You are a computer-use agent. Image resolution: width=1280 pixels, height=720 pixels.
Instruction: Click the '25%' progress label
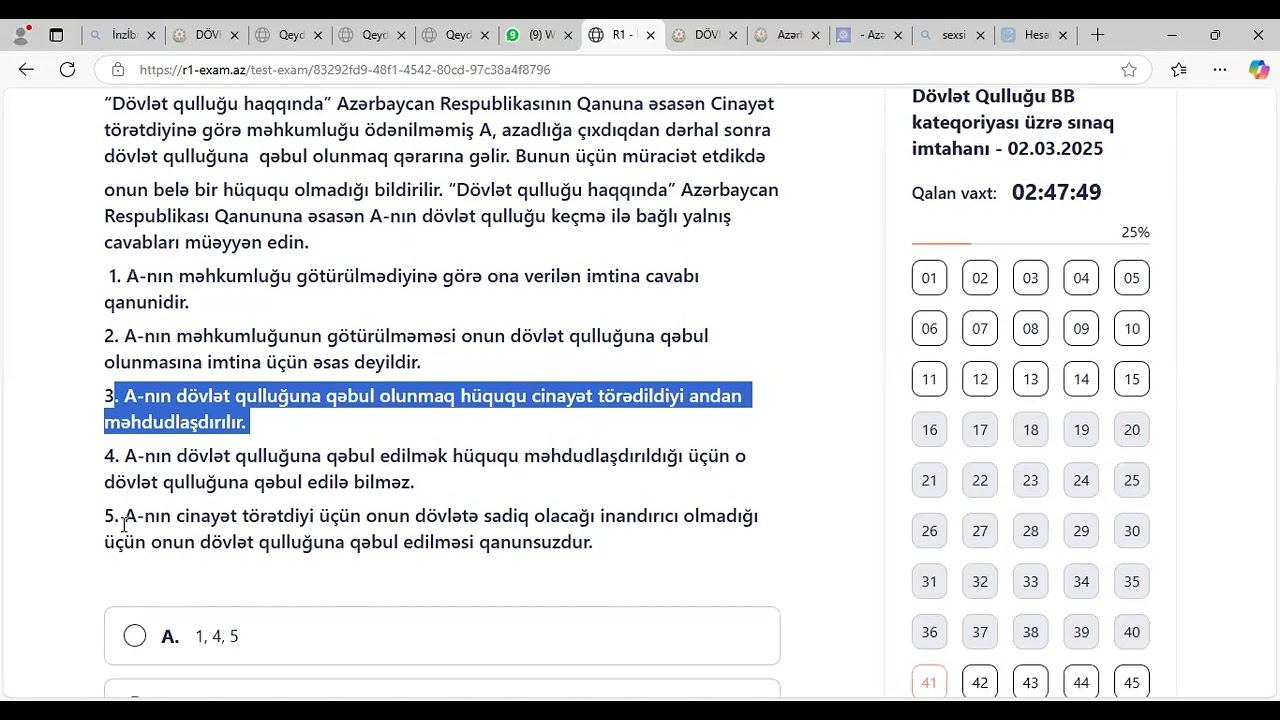pyautogui.click(x=1135, y=232)
